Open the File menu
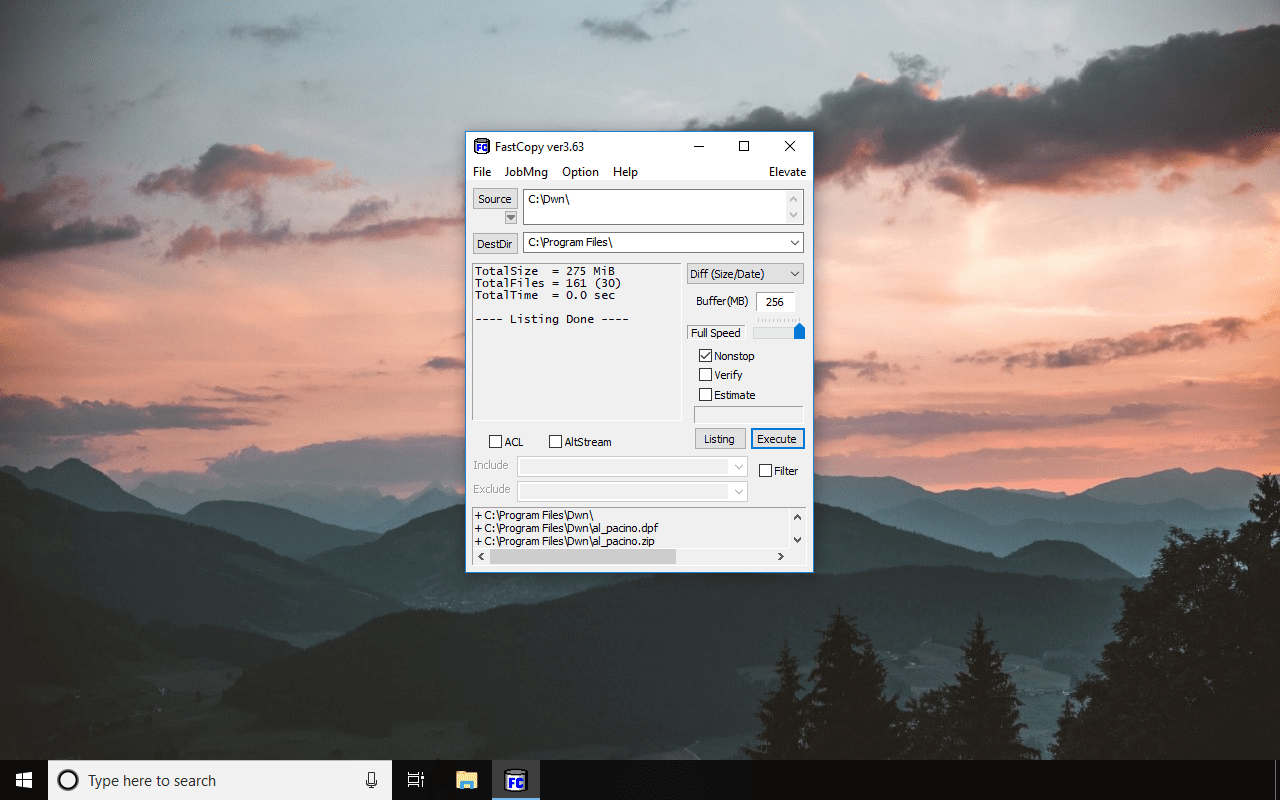The height and width of the screenshot is (800, 1280). coord(482,172)
